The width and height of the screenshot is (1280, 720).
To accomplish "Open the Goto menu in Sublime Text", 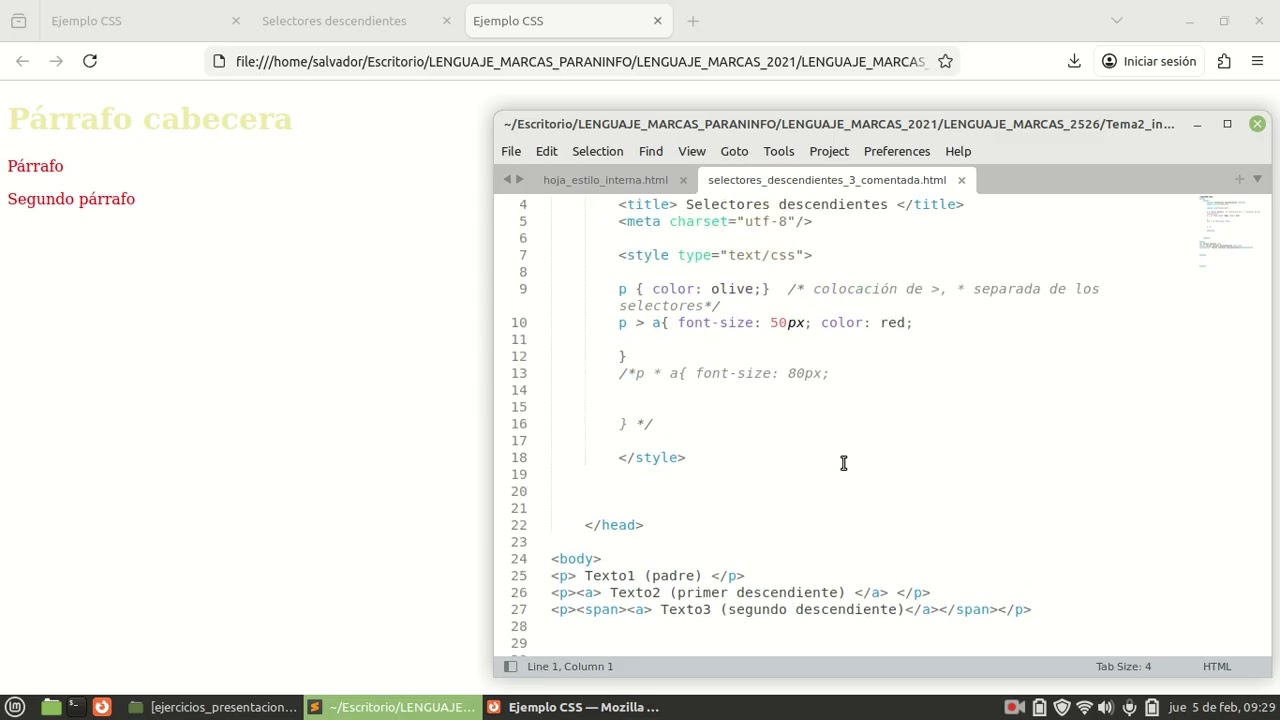I will point(734,151).
